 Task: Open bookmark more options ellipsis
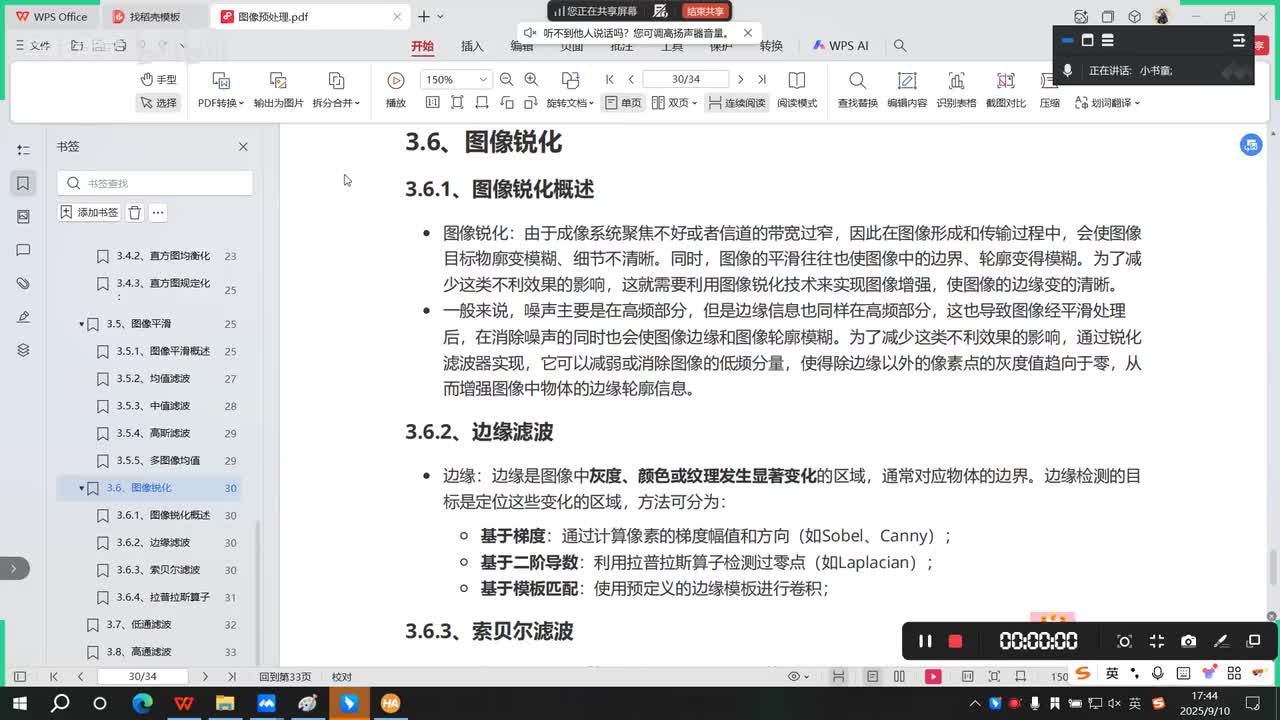pos(158,212)
